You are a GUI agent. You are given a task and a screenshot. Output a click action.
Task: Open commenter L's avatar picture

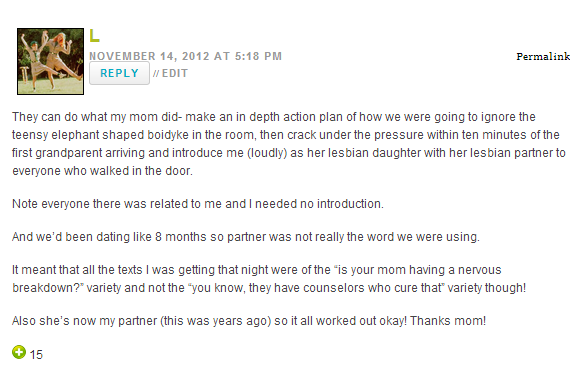(x=51, y=61)
